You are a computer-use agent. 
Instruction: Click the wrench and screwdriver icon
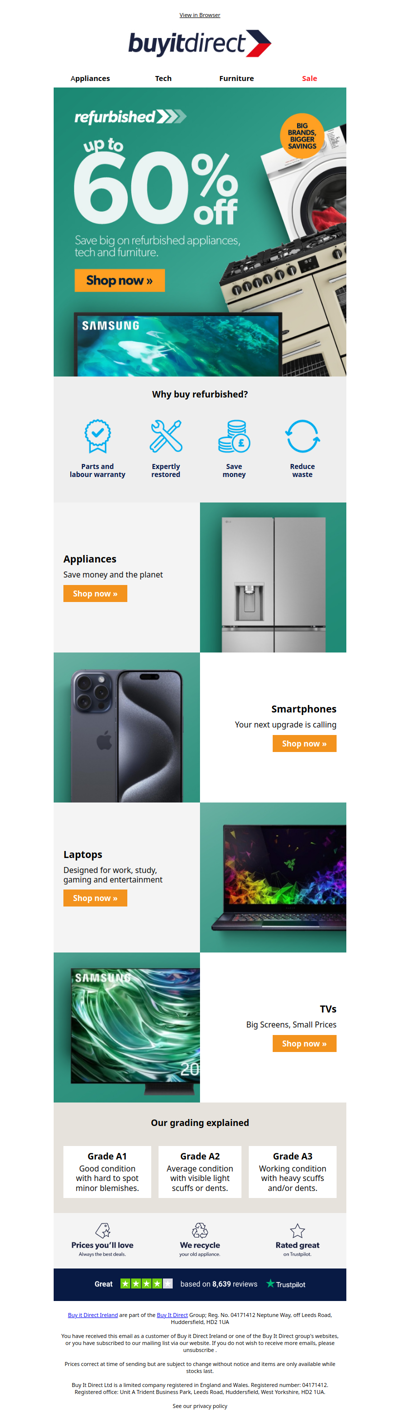point(166,436)
